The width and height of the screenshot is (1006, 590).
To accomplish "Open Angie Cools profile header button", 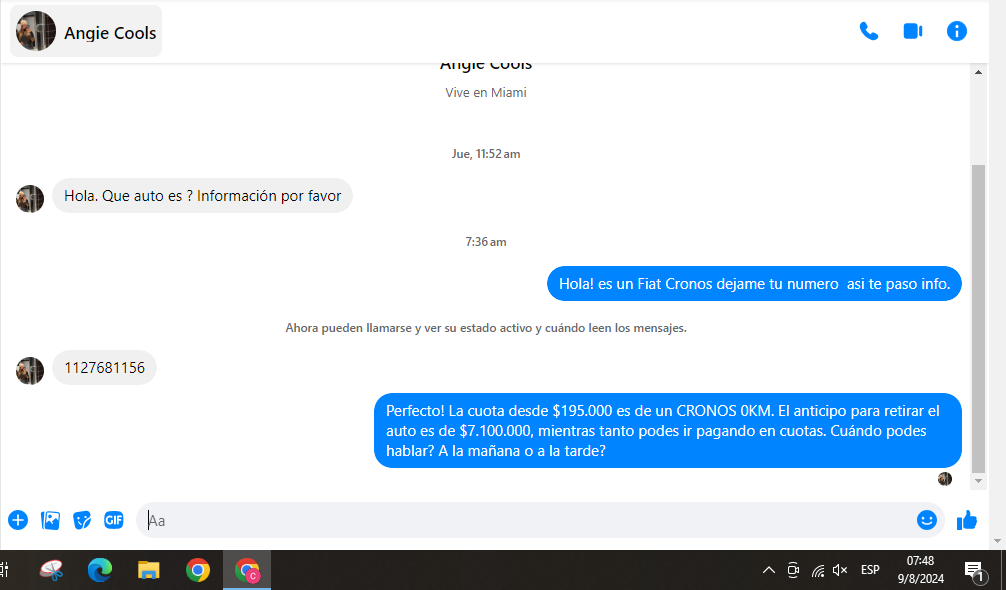I will (x=86, y=31).
